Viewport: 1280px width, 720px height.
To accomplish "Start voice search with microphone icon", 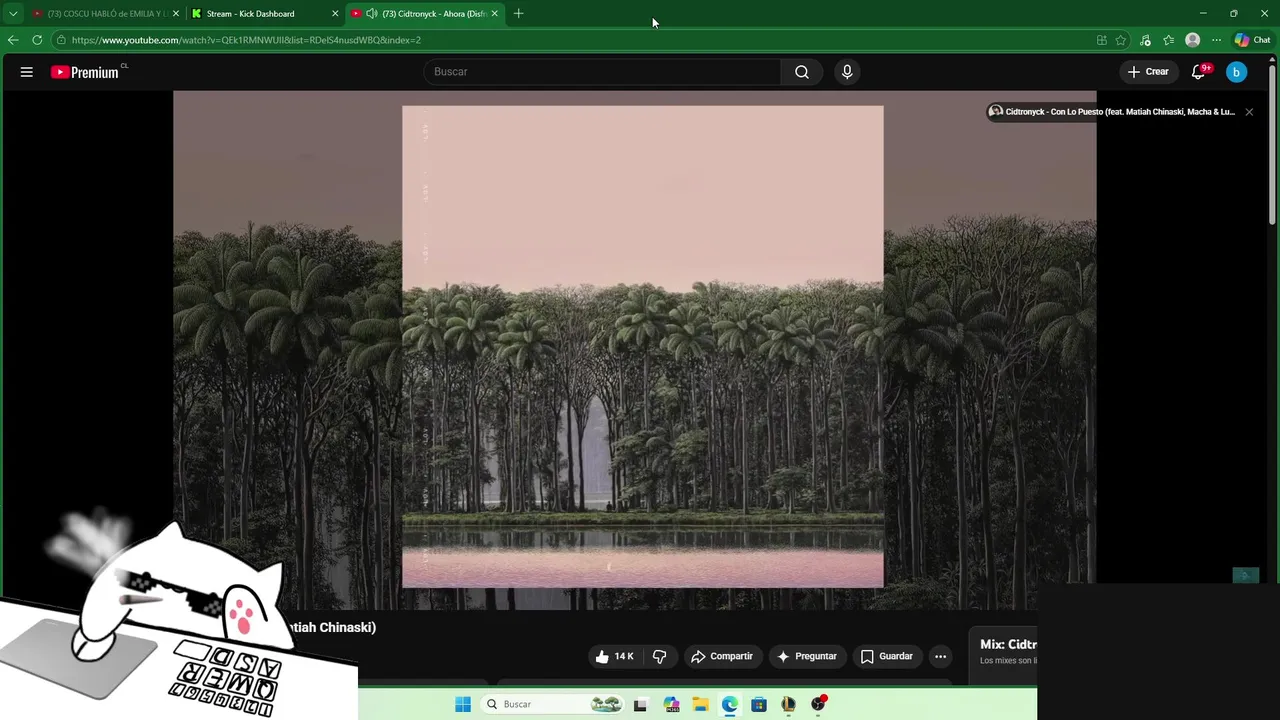I will point(847,72).
